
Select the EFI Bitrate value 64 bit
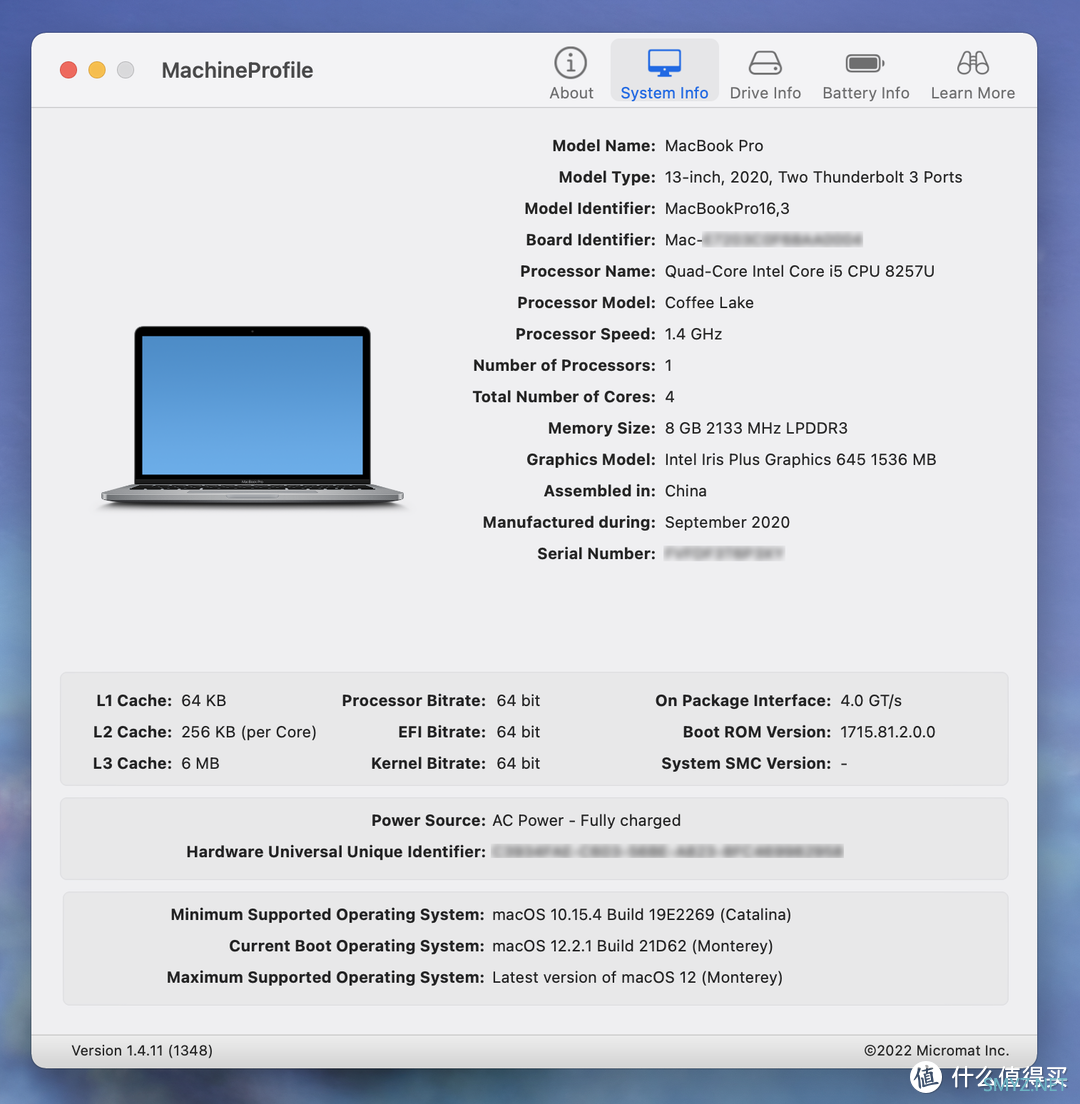(x=518, y=732)
